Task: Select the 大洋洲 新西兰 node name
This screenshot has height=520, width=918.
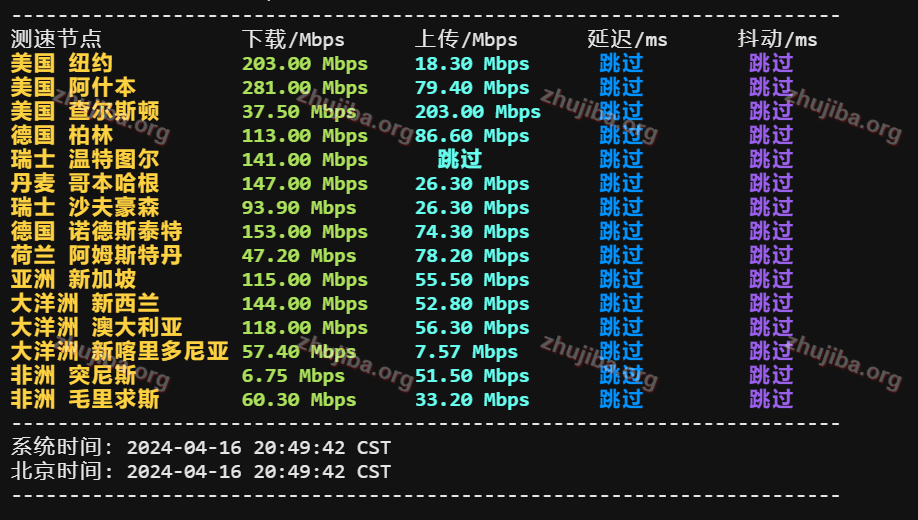Action: tap(85, 303)
